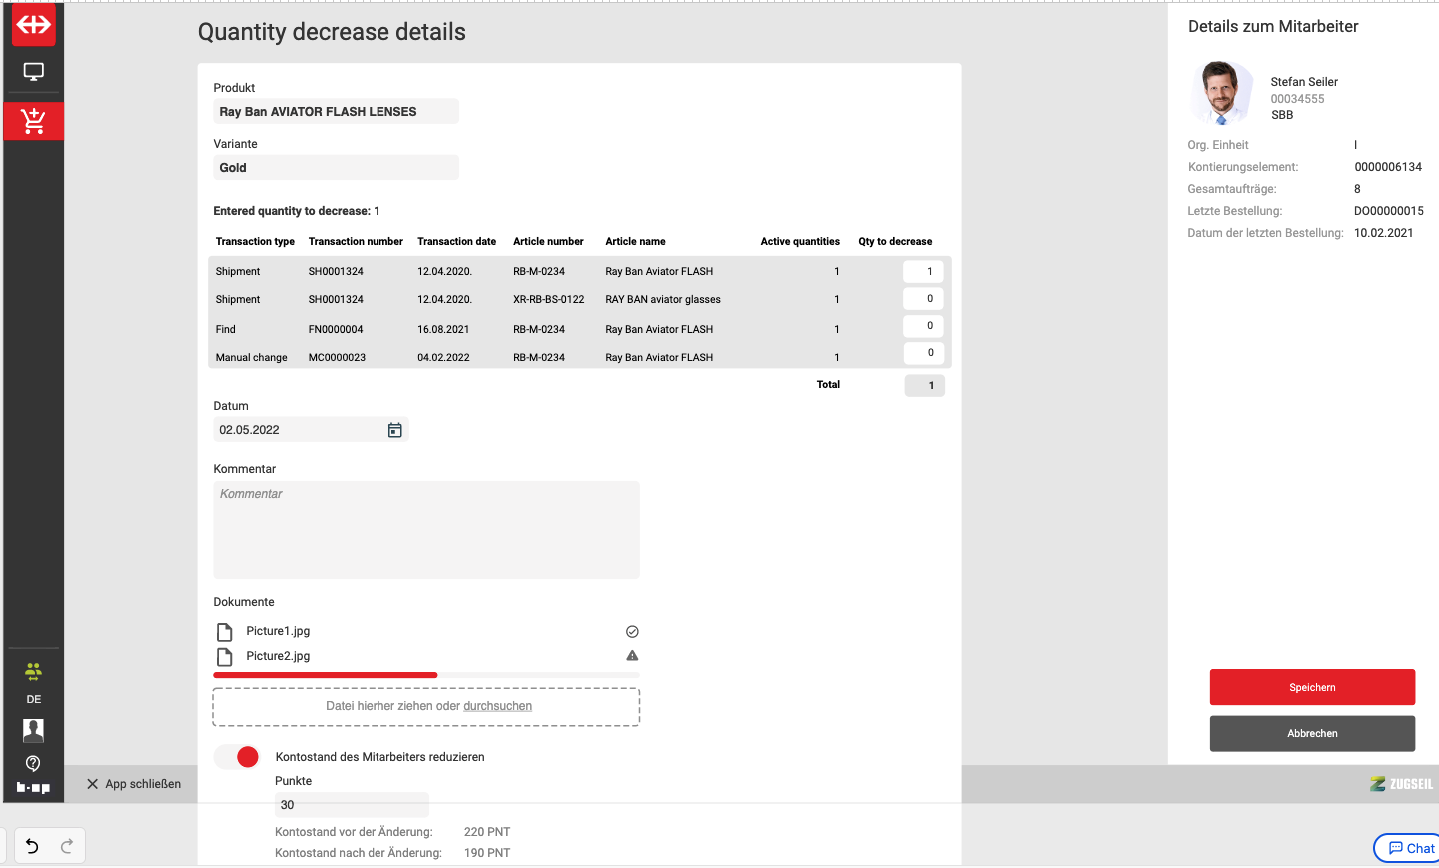Click the Kommentar text area
The width and height of the screenshot is (1439, 868).
pos(426,530)
